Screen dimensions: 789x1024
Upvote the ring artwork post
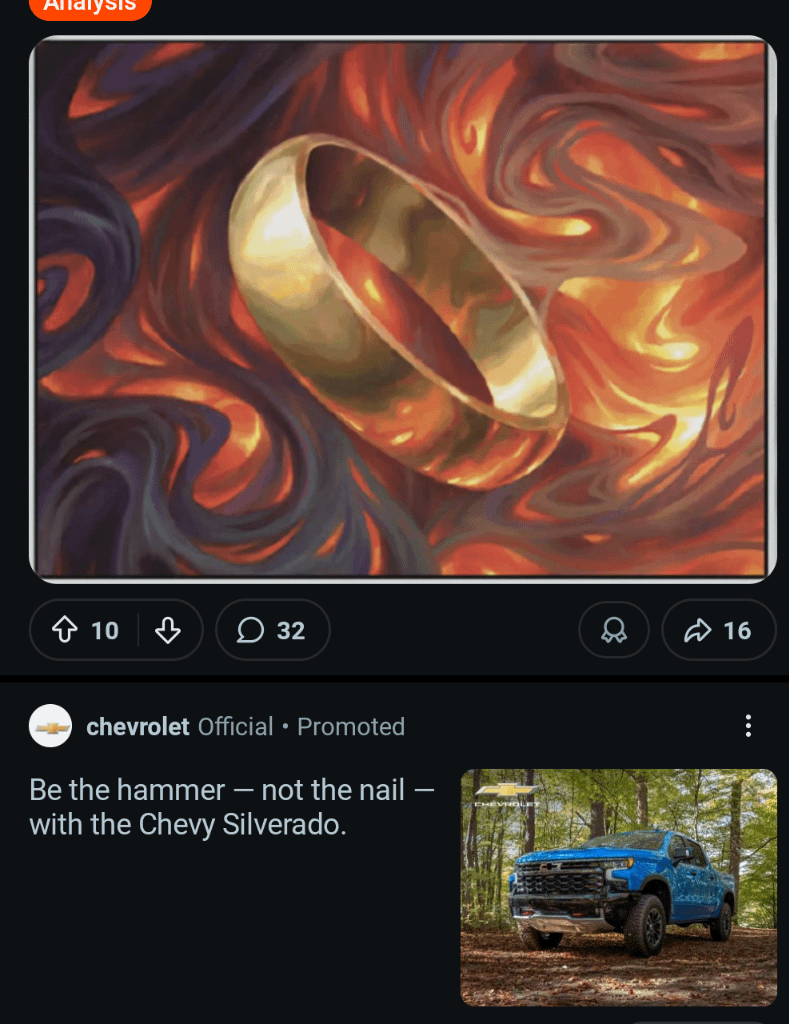tap(65, 630)
